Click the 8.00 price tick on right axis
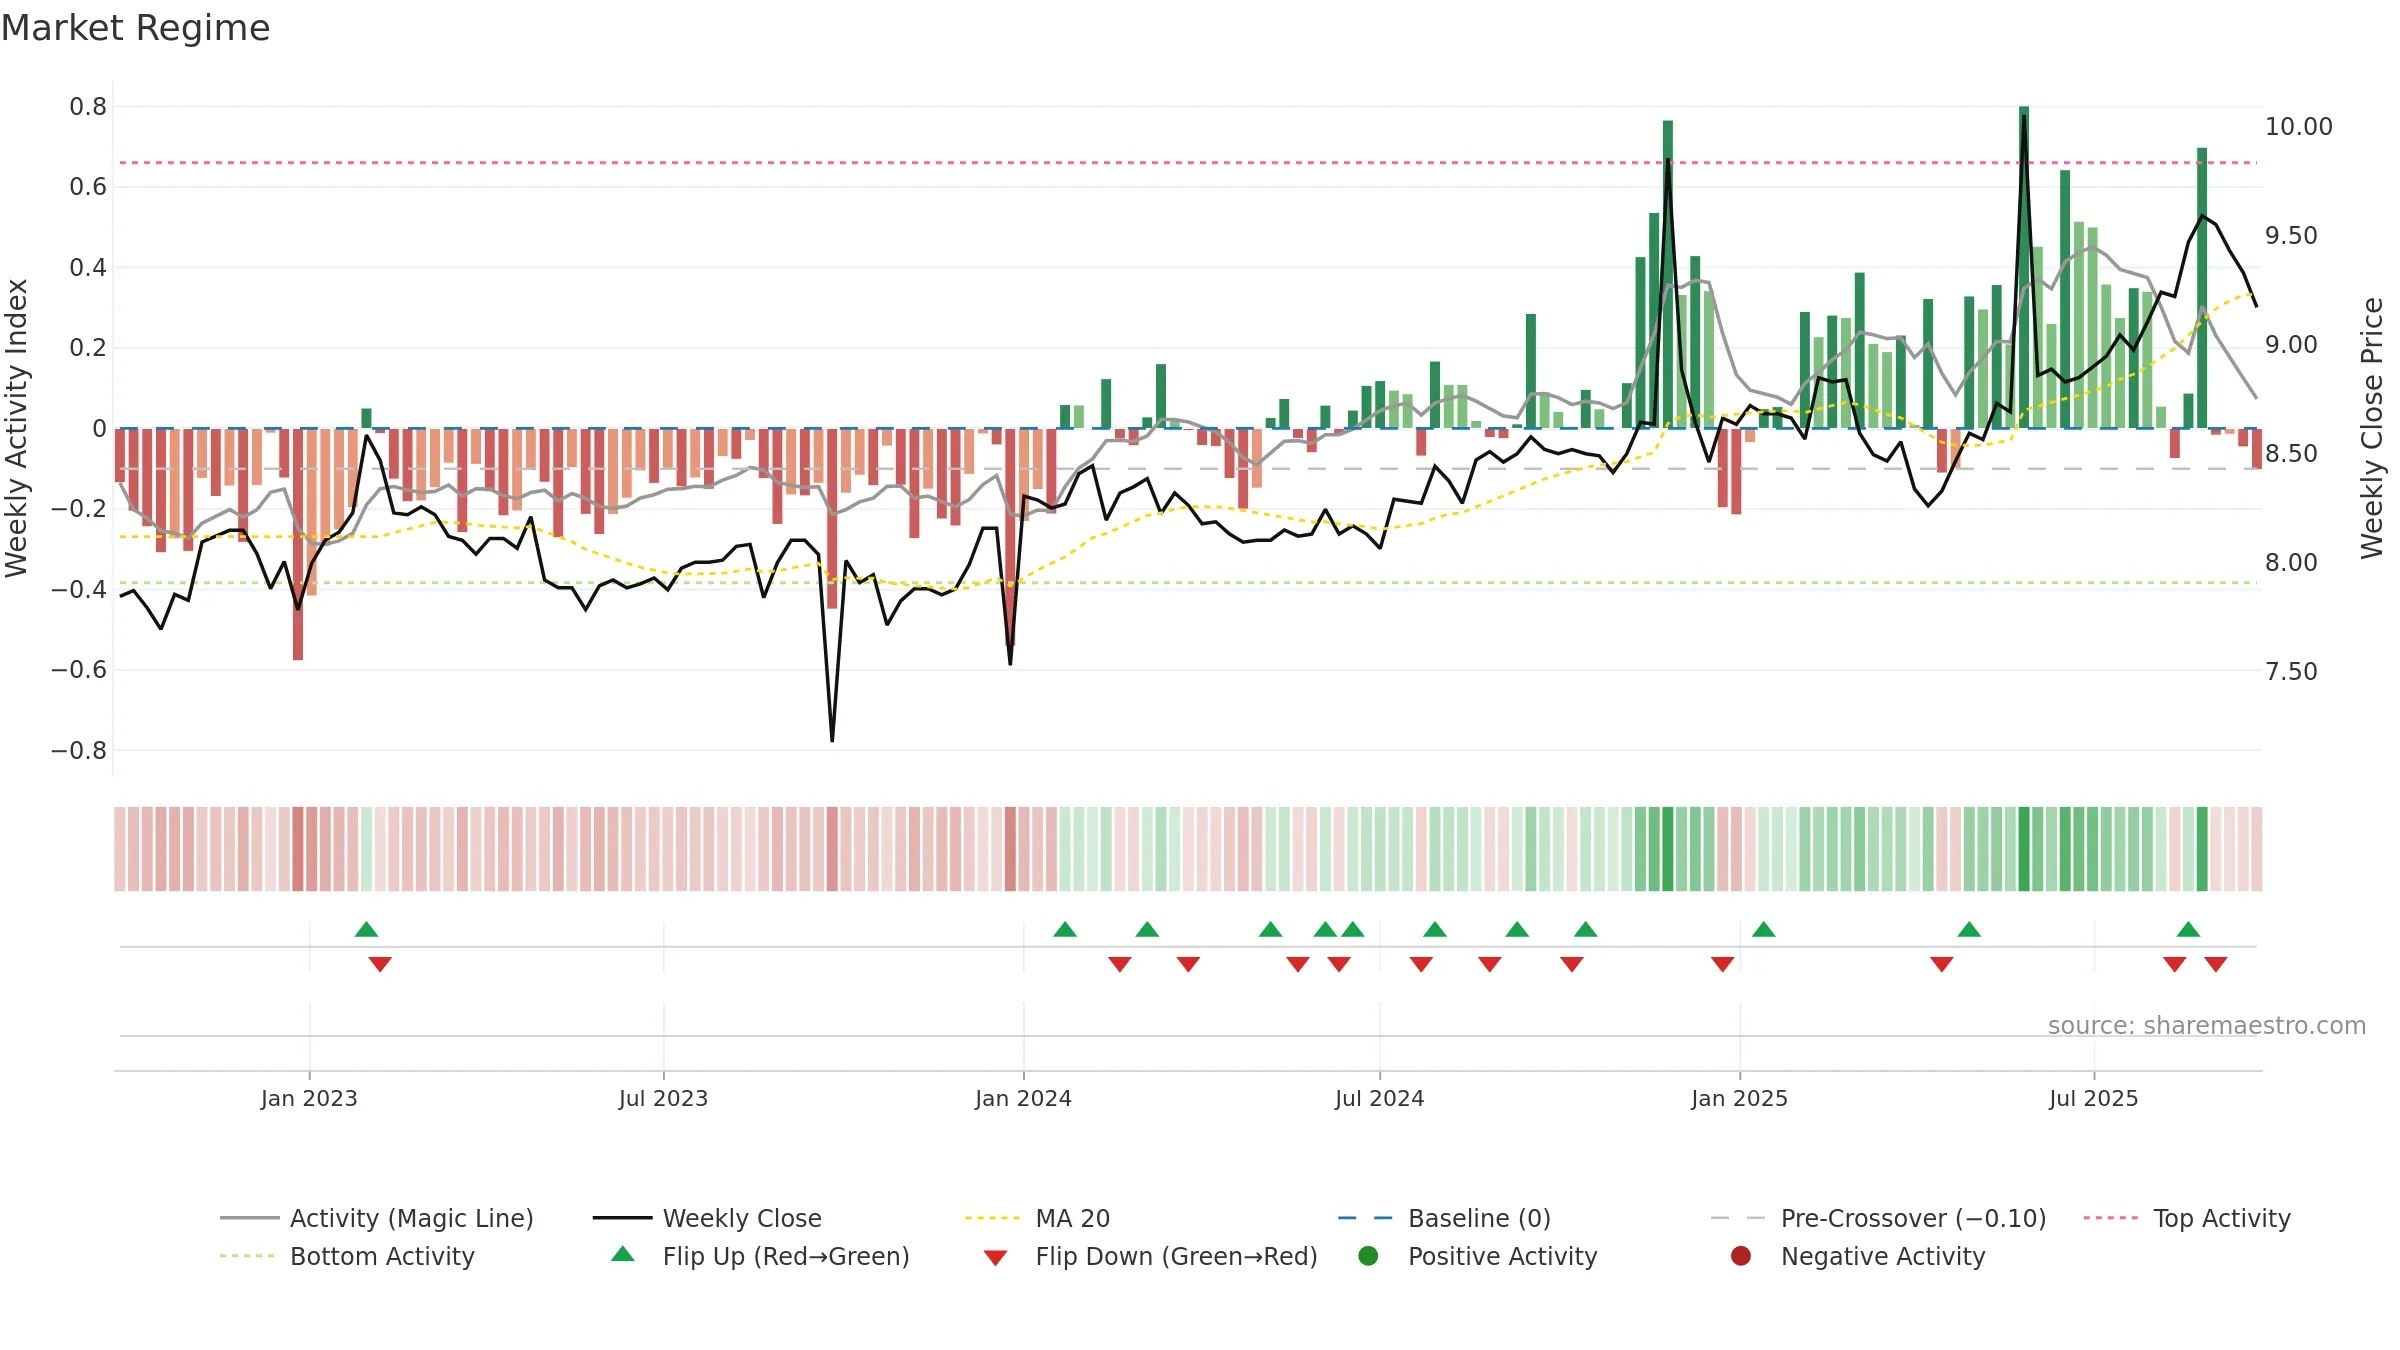This screenshot has width=2400, height=1350. click(2291, 562)
